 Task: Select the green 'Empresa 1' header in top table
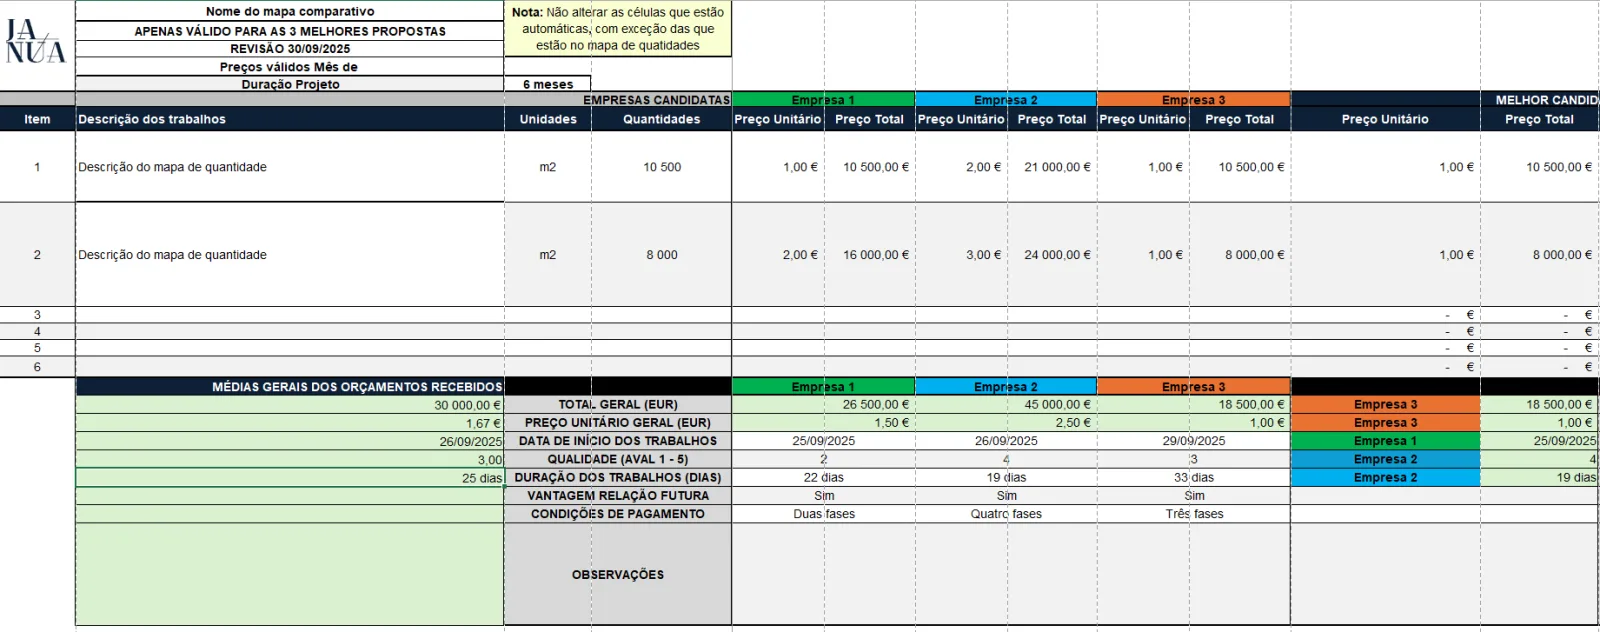[x=823, y=100]
